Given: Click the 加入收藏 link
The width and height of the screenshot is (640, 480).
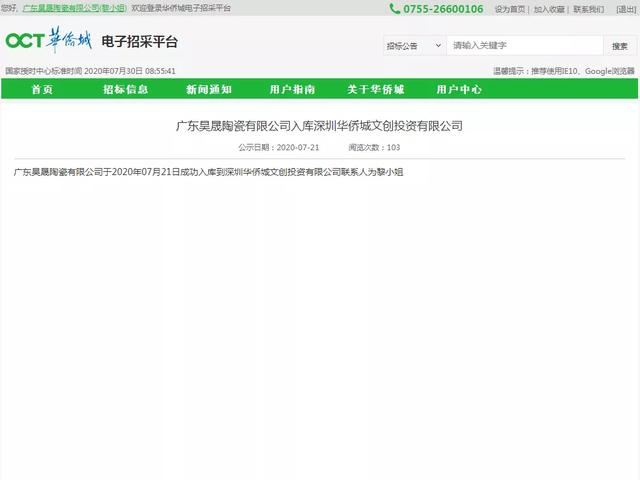Looking at the screenshot, I should click(x=549, y=9).
